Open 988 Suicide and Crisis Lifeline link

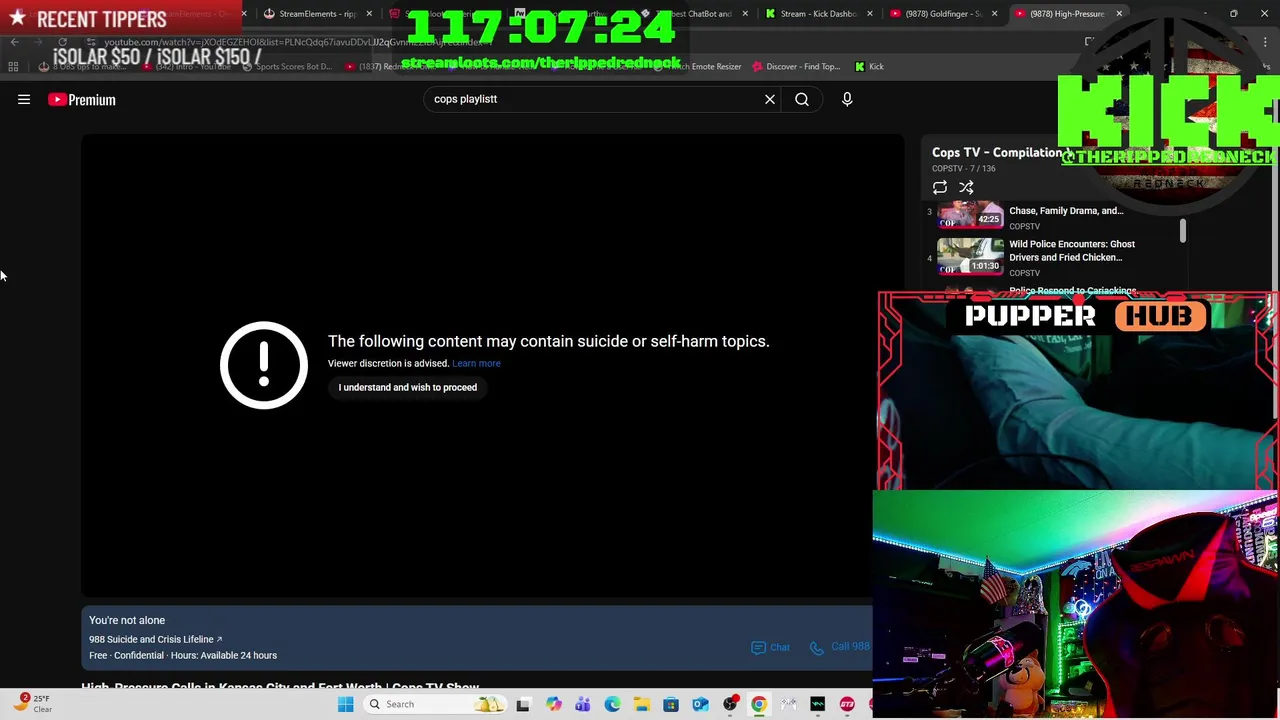(x=156, y=639)
